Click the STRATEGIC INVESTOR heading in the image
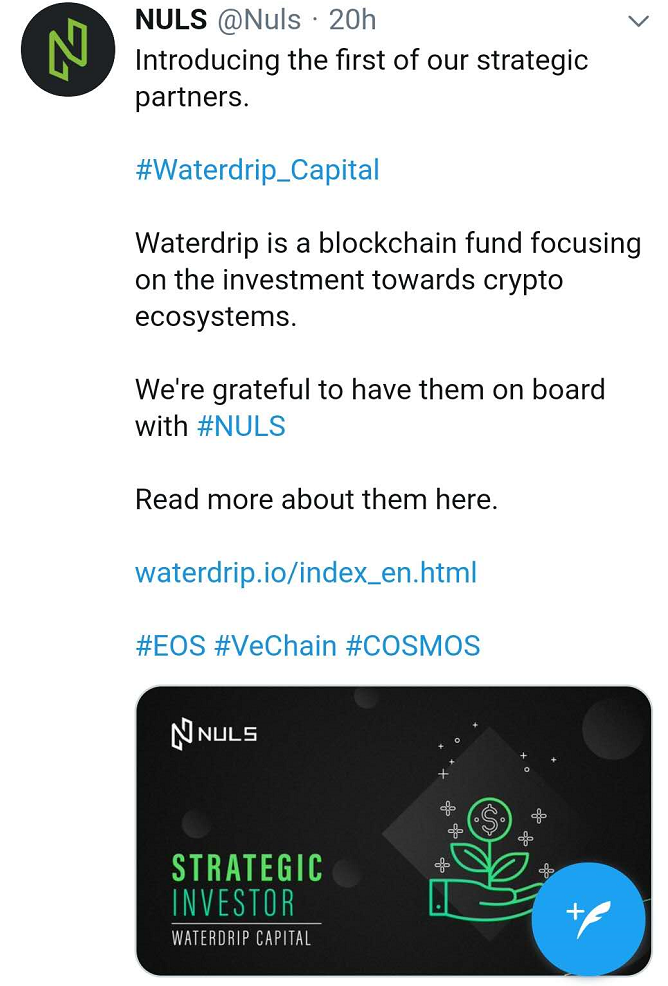Screen dimensions: 668x986 [x=247, y=885]
